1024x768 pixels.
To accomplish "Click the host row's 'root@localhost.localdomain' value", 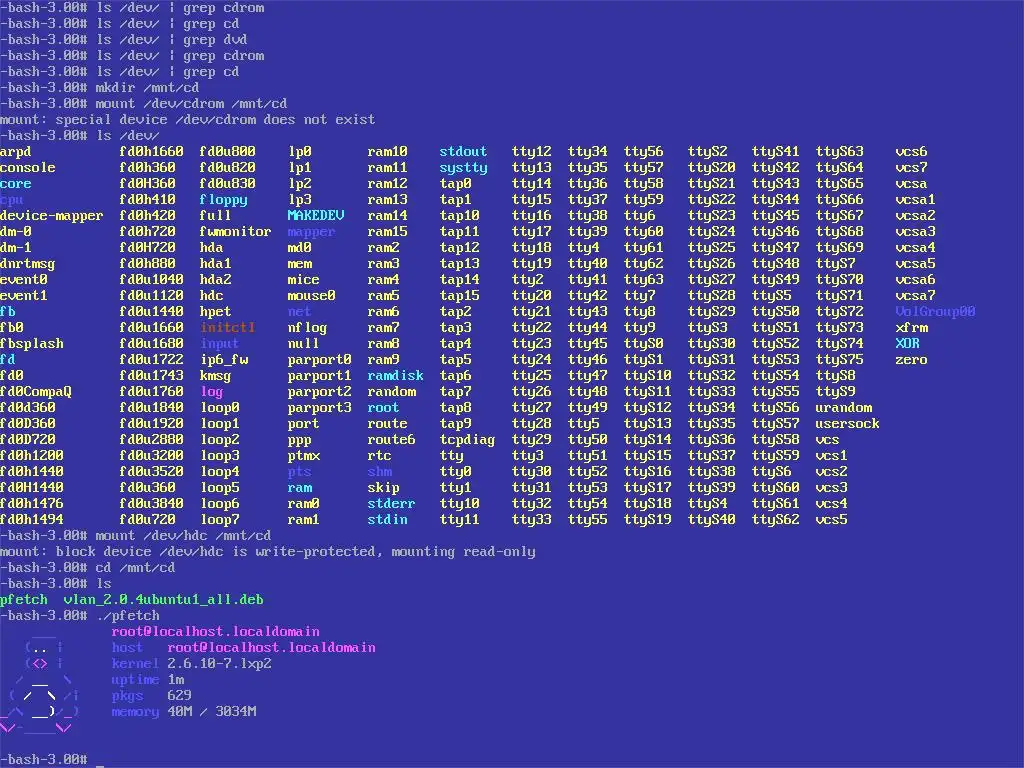I will (x=272, y=647).
